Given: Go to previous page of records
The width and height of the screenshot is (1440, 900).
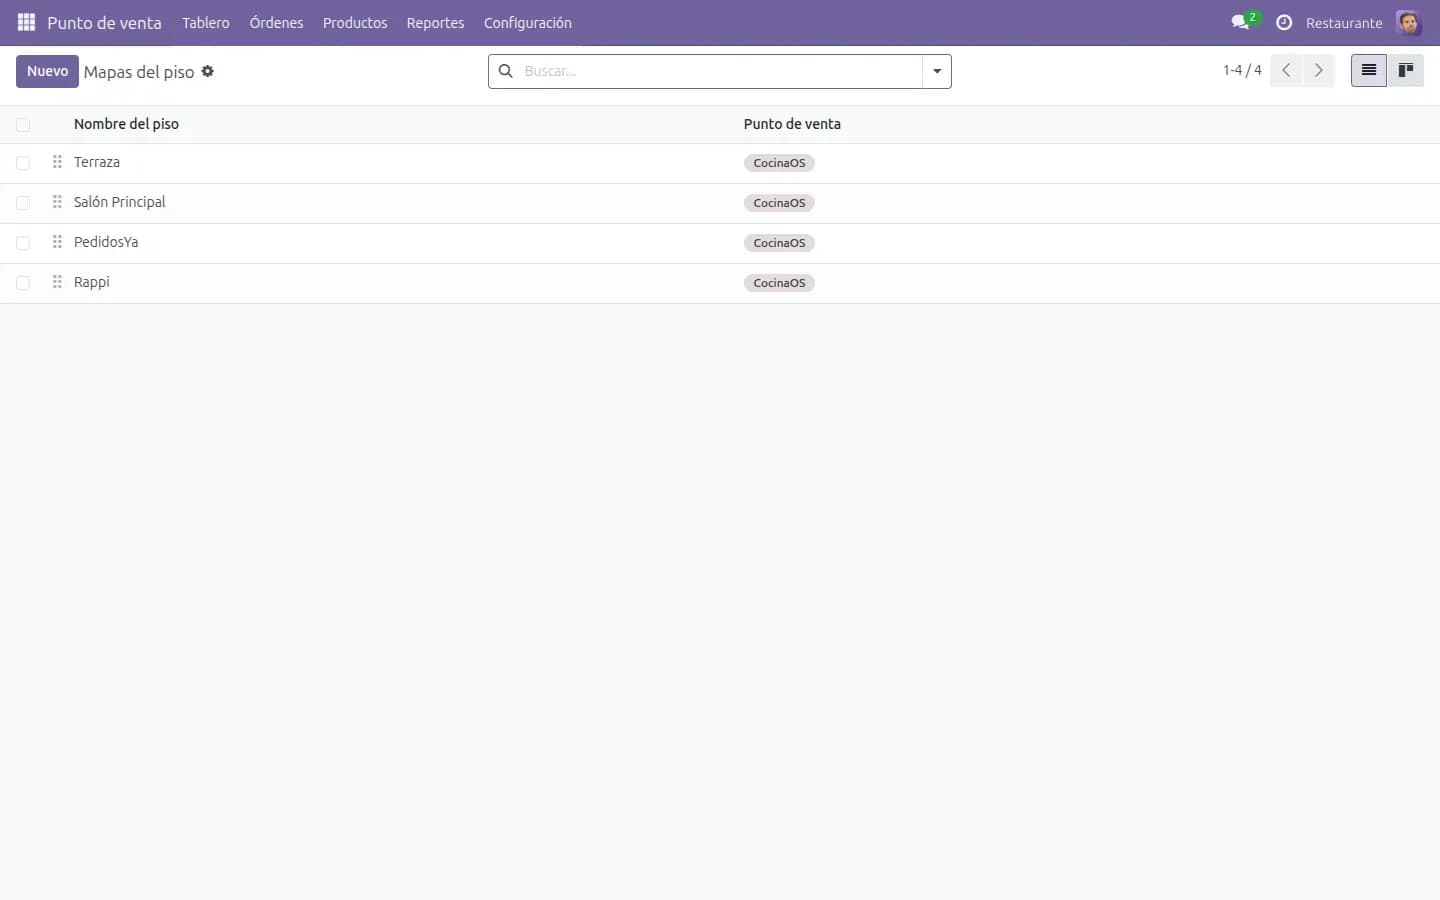Looking at the screenshot, I should [x=1286, y=70].
